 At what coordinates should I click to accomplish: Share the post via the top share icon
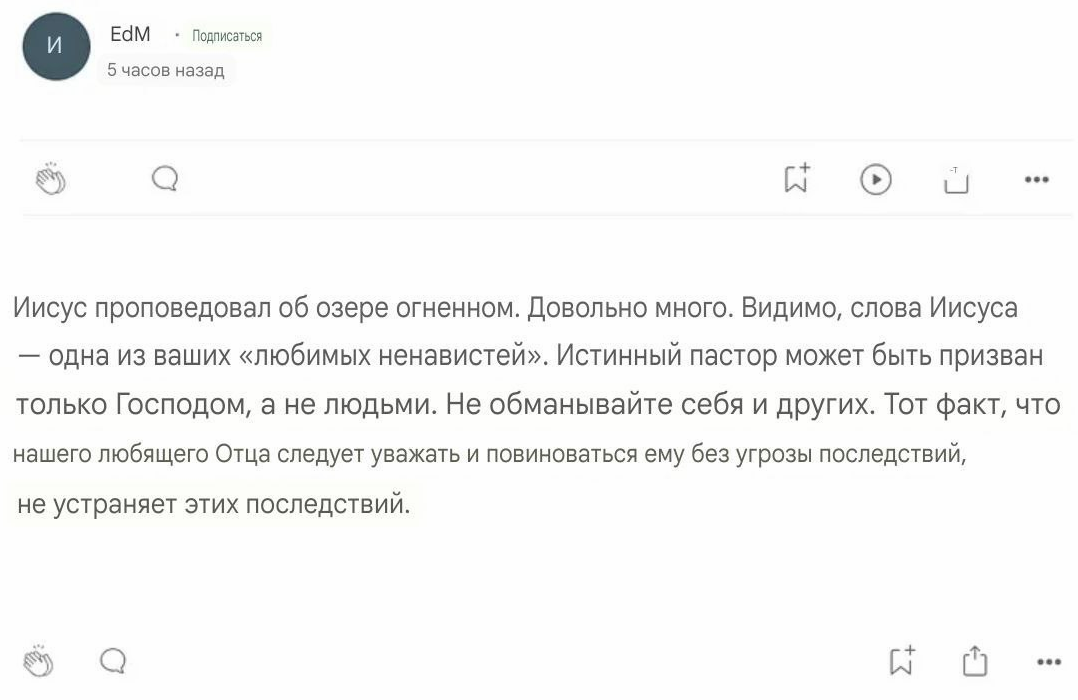pos(955,178)
